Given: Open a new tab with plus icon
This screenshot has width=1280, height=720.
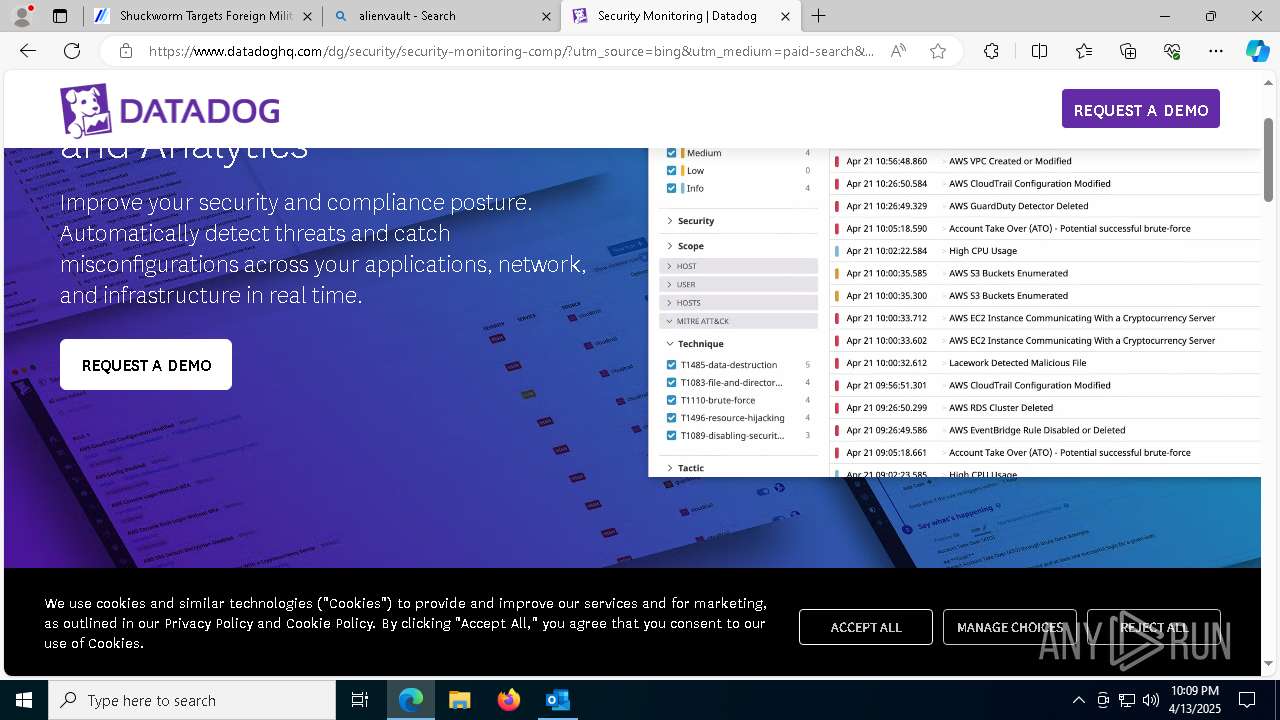Looking at the screenshot, I should coord(819,16).
